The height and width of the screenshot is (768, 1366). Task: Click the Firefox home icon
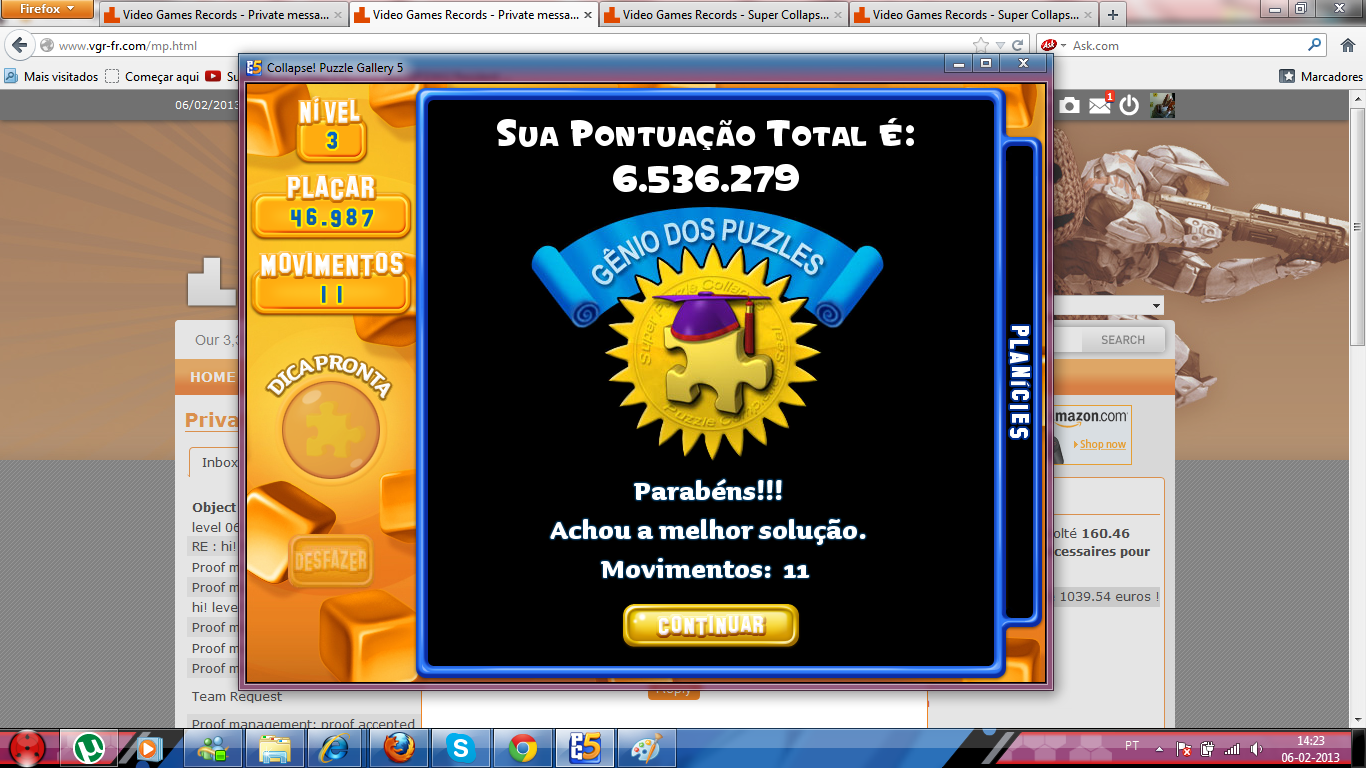click(x=1346, y=45)
